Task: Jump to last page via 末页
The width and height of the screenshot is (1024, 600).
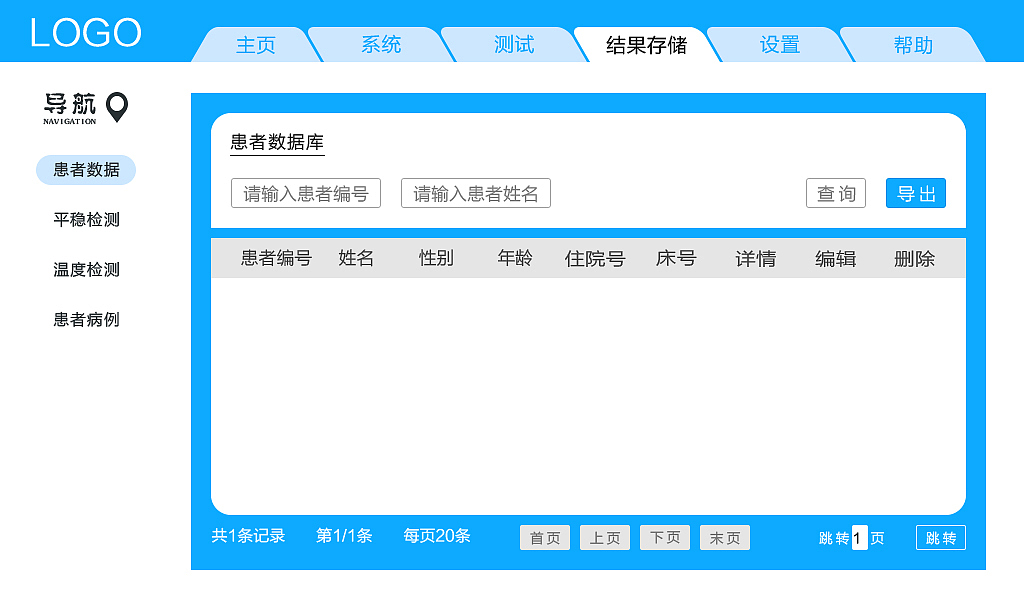Action: pyautogui.click(x=724, y=537)
